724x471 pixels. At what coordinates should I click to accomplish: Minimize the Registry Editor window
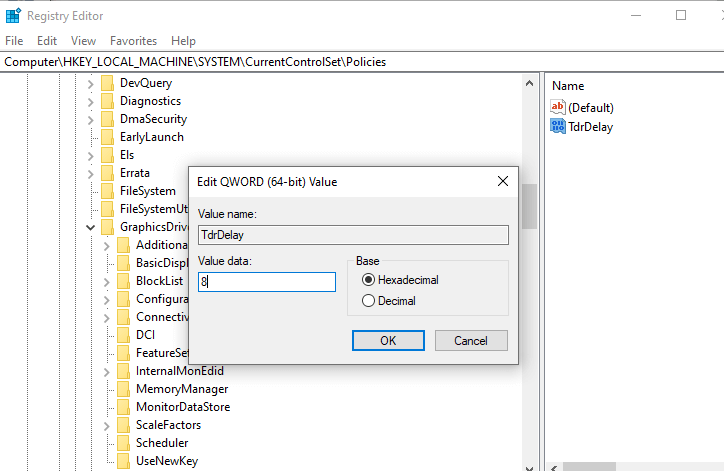coord(636,15)
